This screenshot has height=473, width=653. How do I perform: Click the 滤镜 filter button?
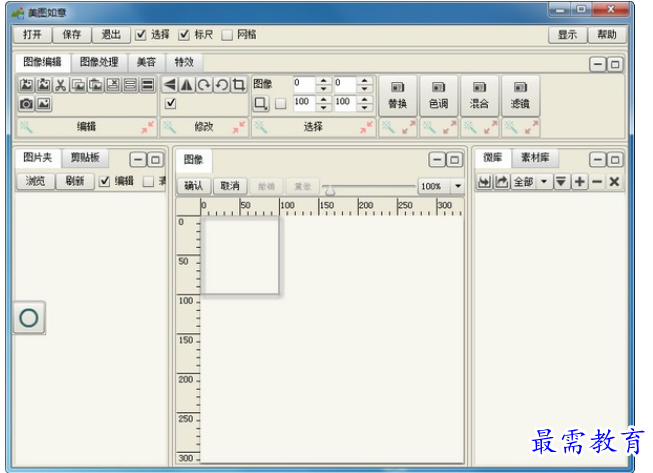tap(520, 96)
